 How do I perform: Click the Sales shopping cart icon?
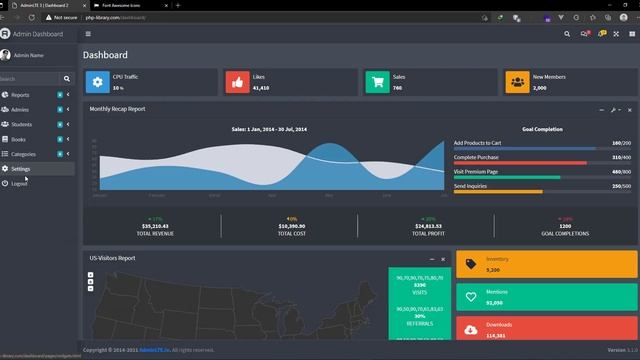pos(378,82)
